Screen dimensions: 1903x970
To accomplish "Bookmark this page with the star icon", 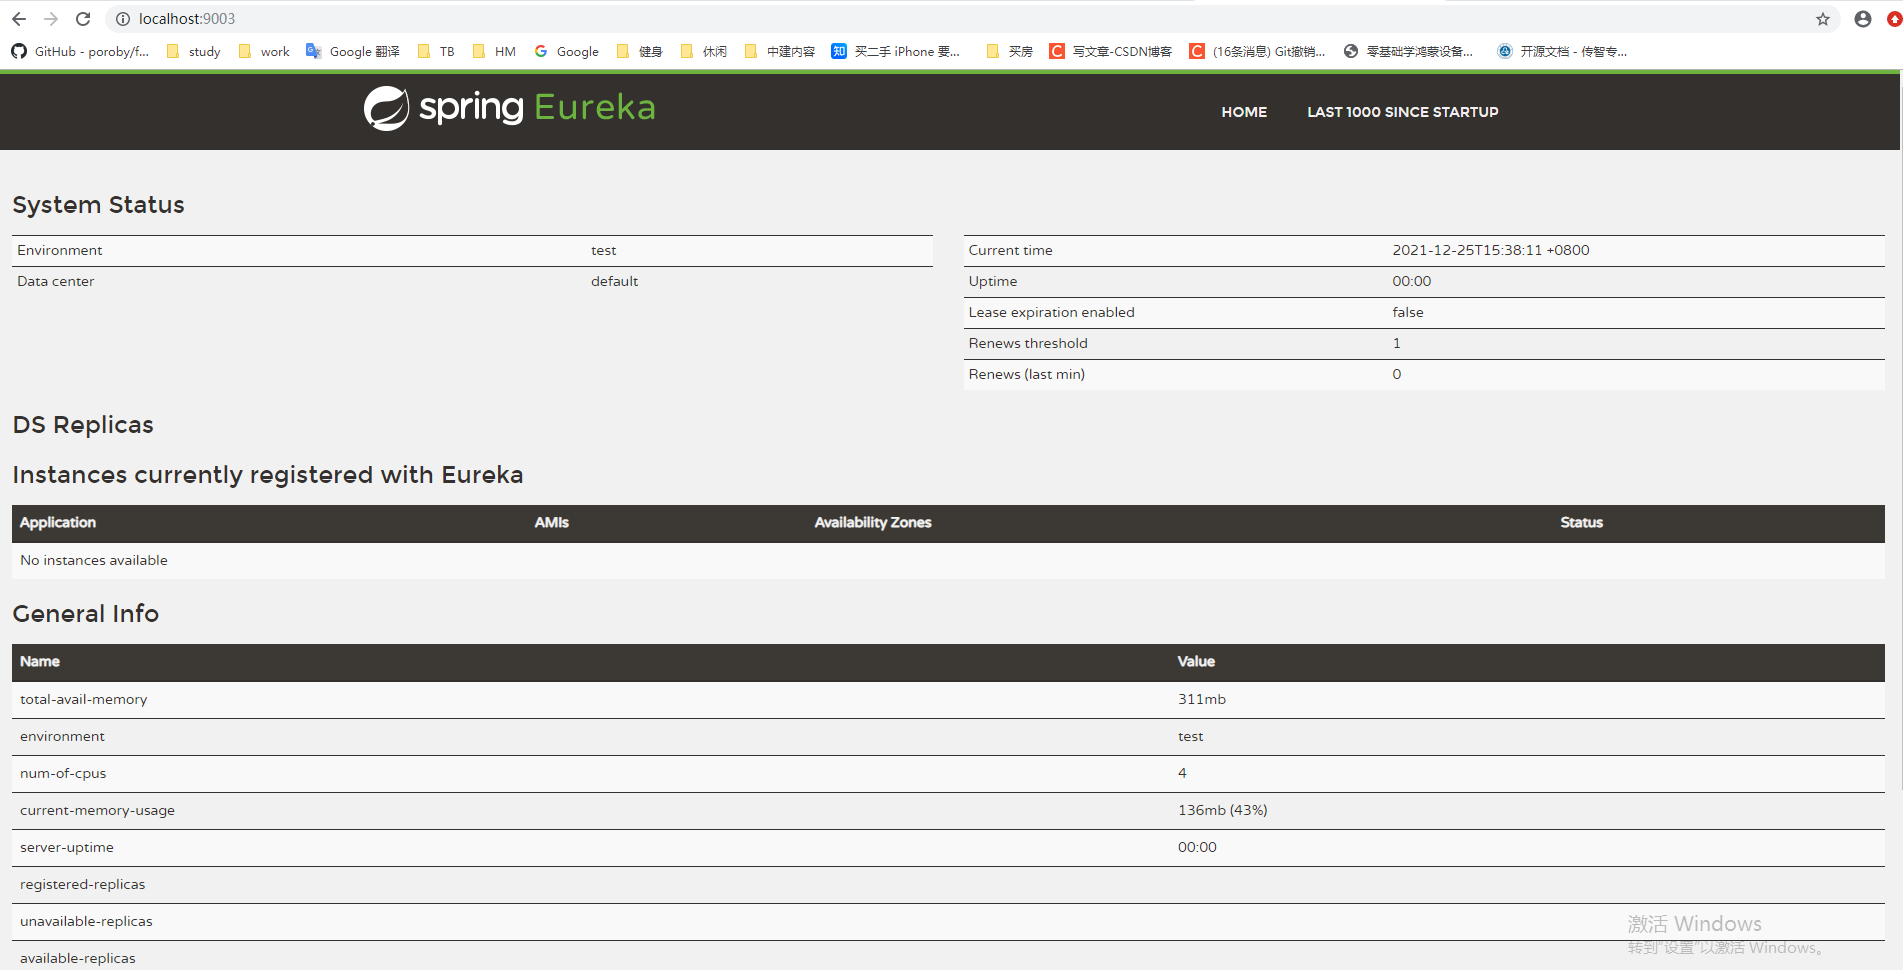I will pos(1823,19).
